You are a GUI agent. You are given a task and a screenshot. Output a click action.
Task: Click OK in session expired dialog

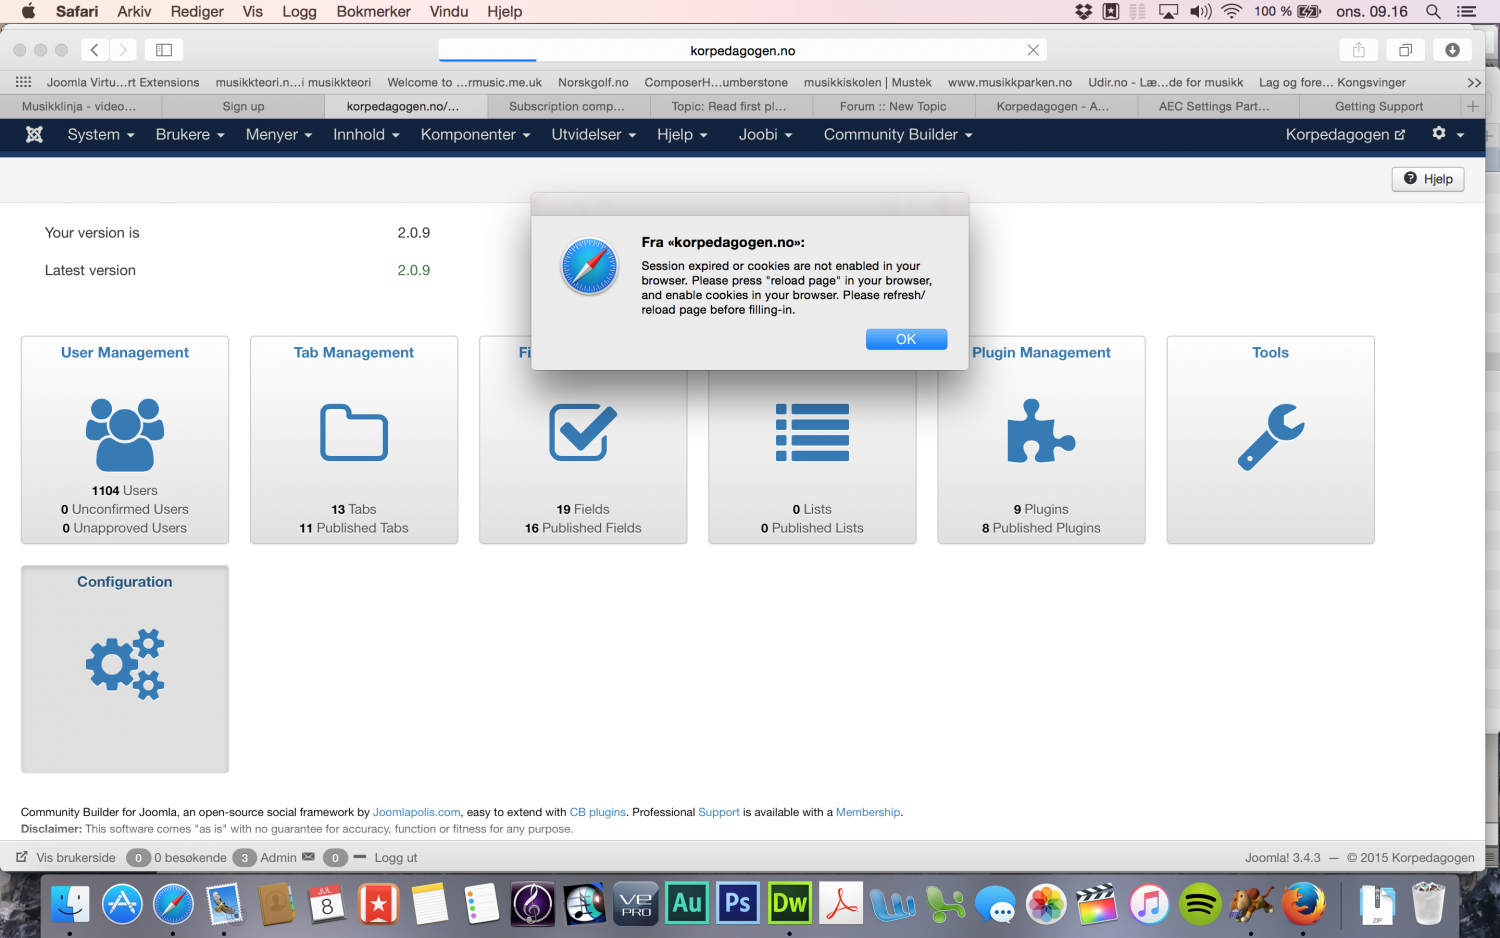906,339
